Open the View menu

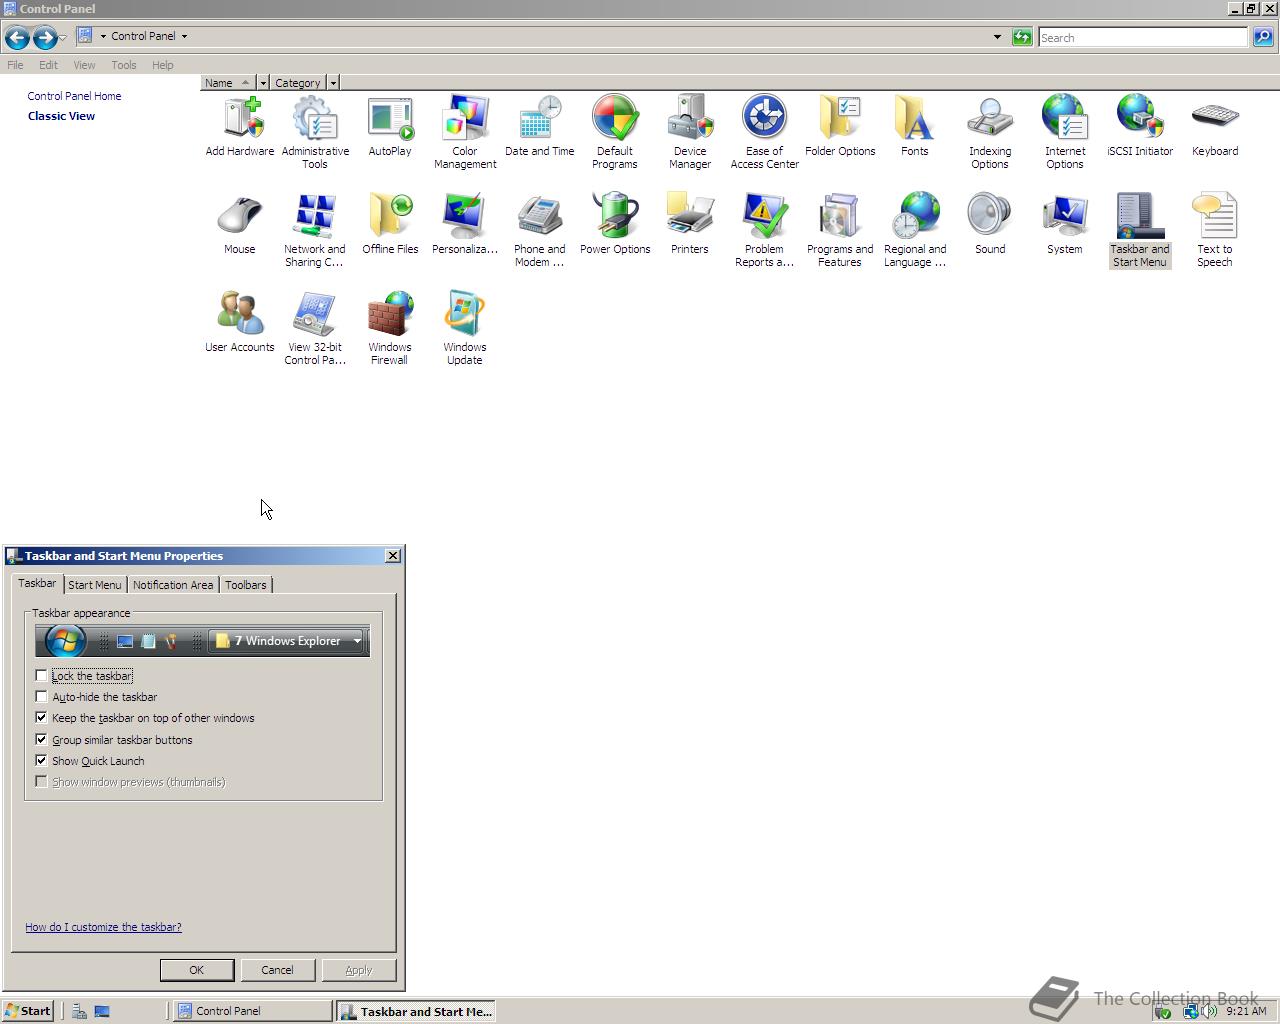pos(84,65)
